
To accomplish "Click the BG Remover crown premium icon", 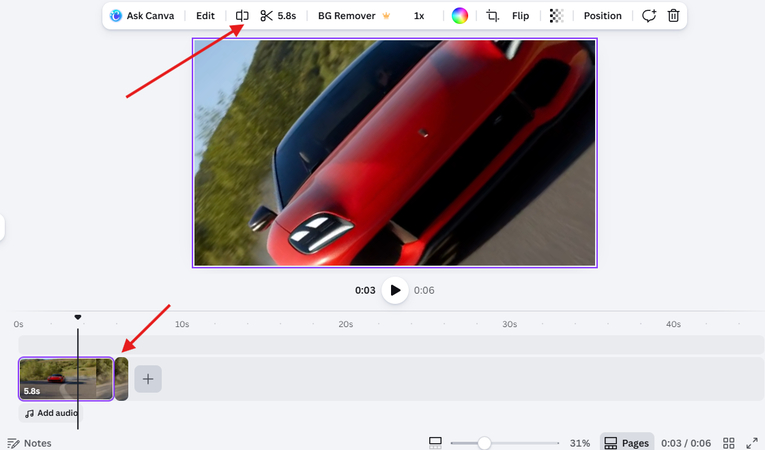I will click(386, 16).
